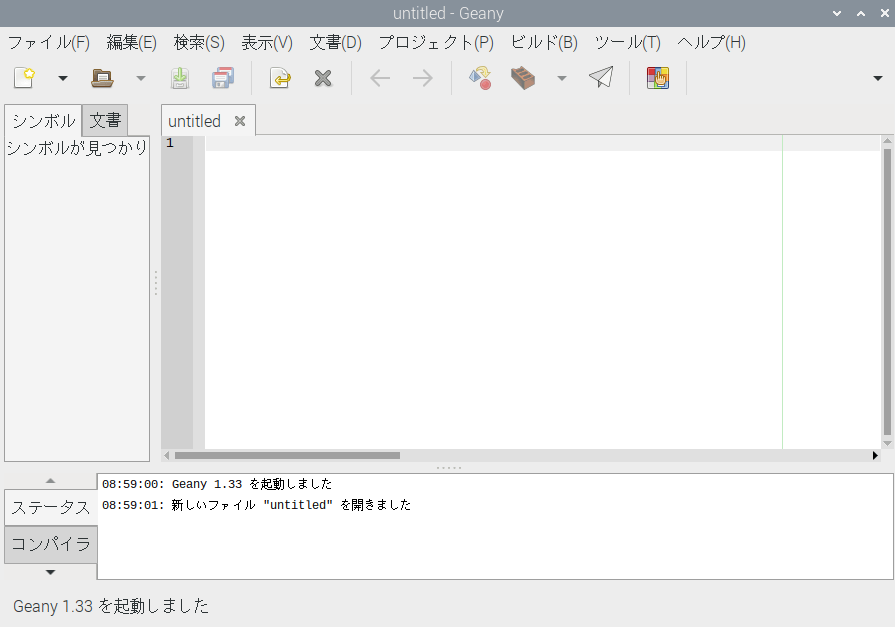
Task: Expand the recent files arrow beside Open
Action: [140, 78]
